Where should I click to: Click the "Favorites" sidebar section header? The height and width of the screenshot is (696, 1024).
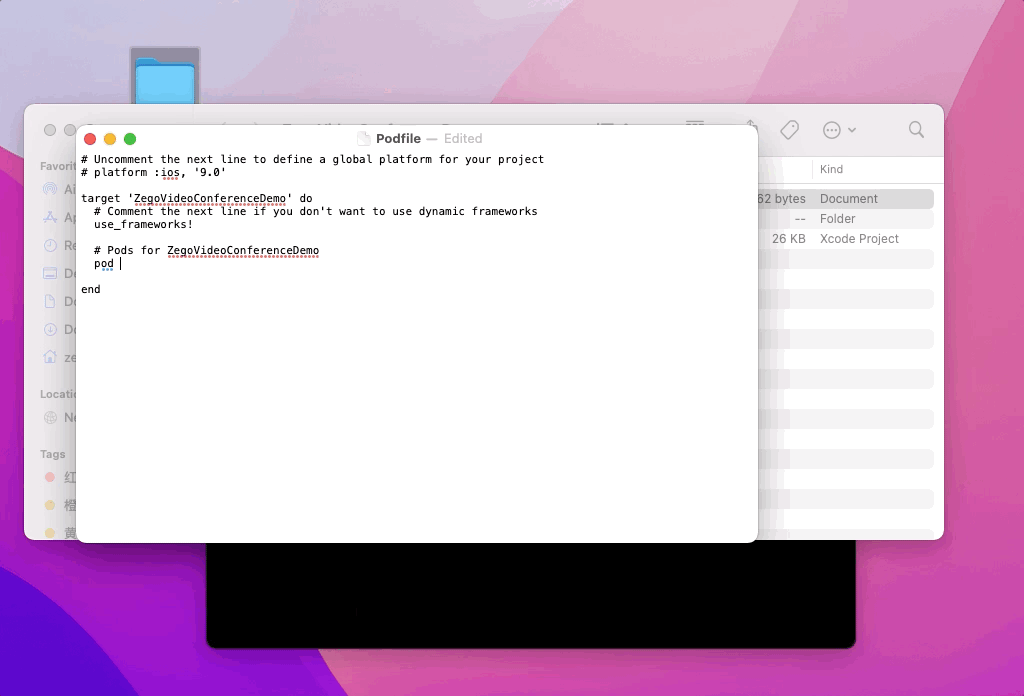[58, 166]
